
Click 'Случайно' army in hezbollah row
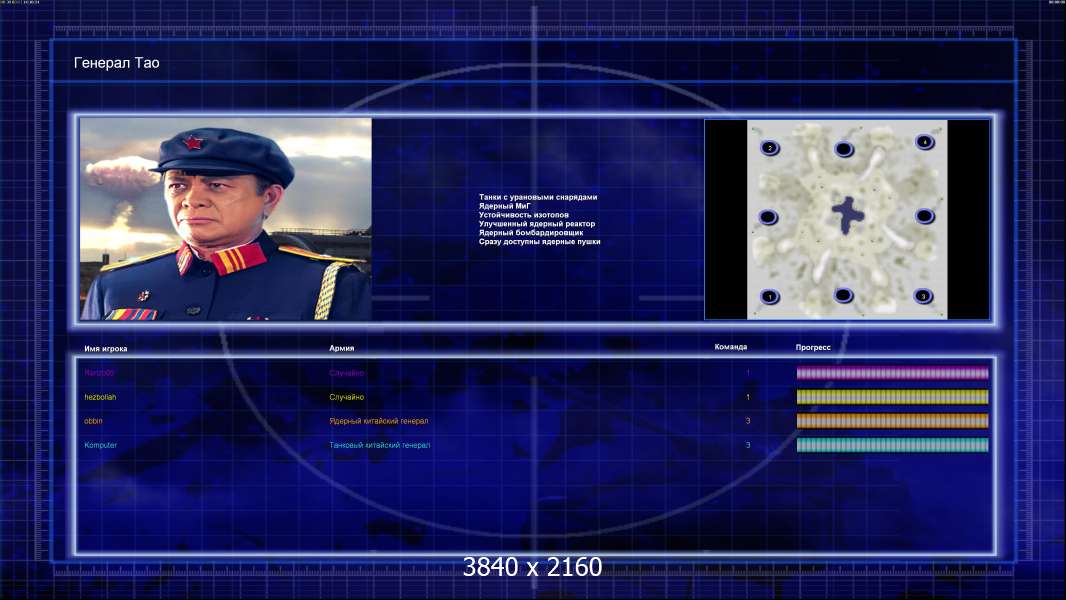click(346, 397)
